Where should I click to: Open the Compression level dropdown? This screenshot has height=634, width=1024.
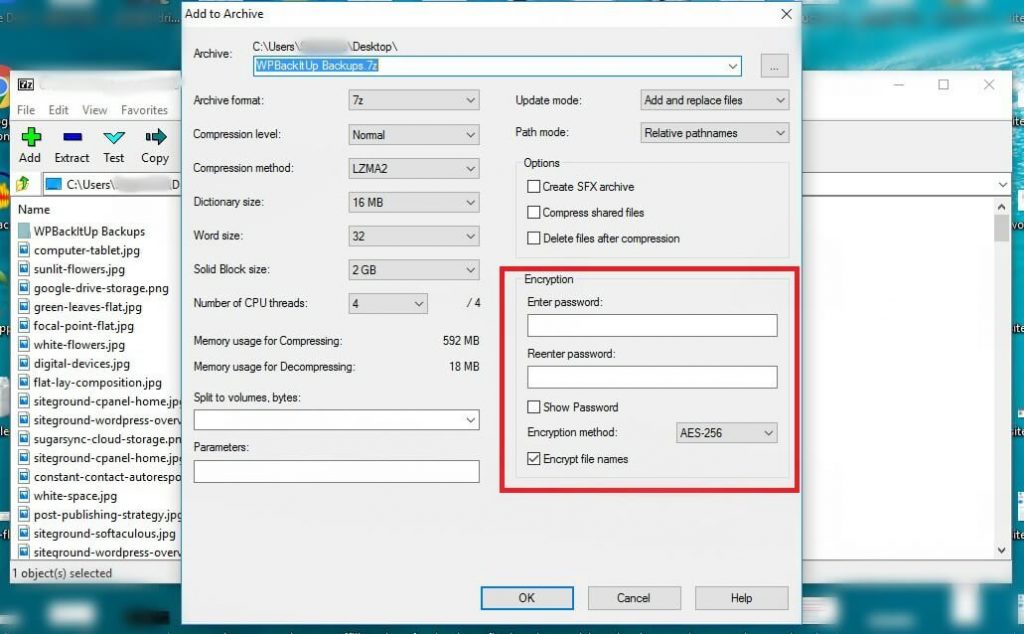coord(413,135)
